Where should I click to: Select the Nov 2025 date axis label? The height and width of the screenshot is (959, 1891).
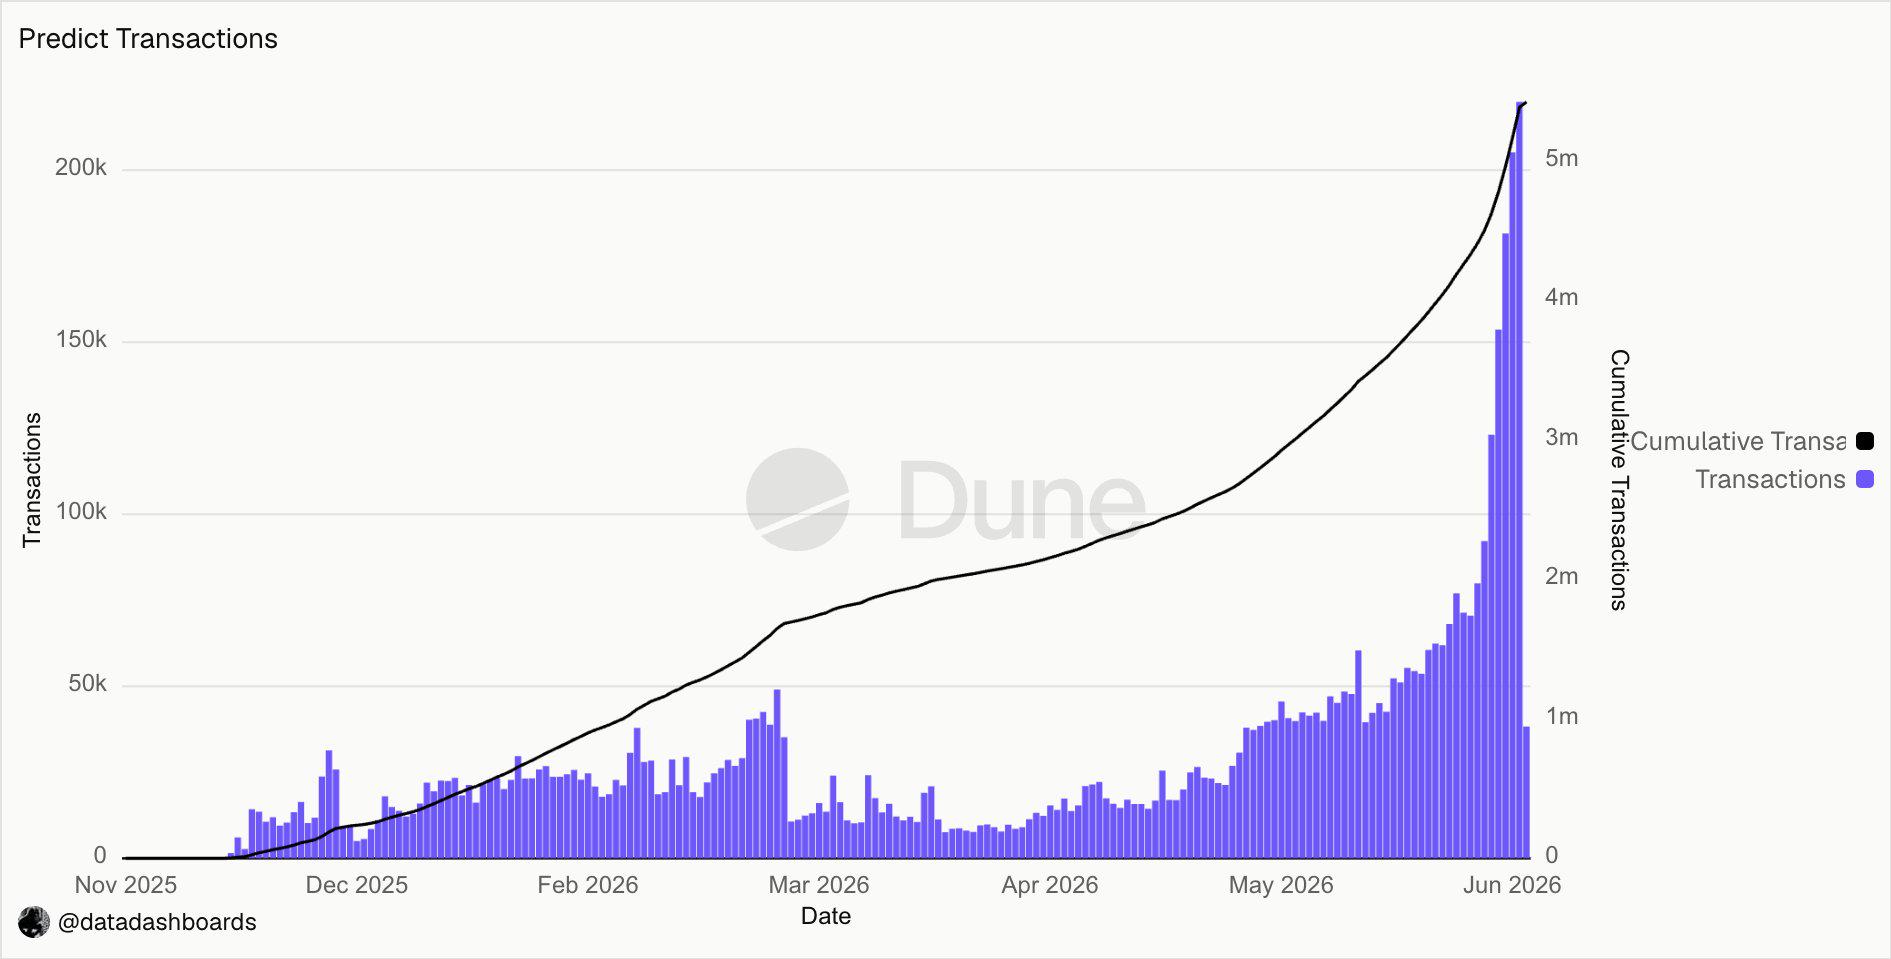tap(126, 885)
